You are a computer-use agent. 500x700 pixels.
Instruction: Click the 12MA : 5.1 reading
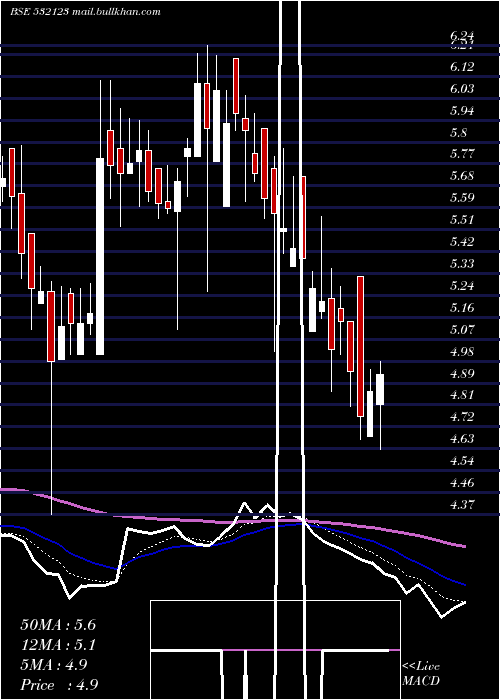point(58,645)
